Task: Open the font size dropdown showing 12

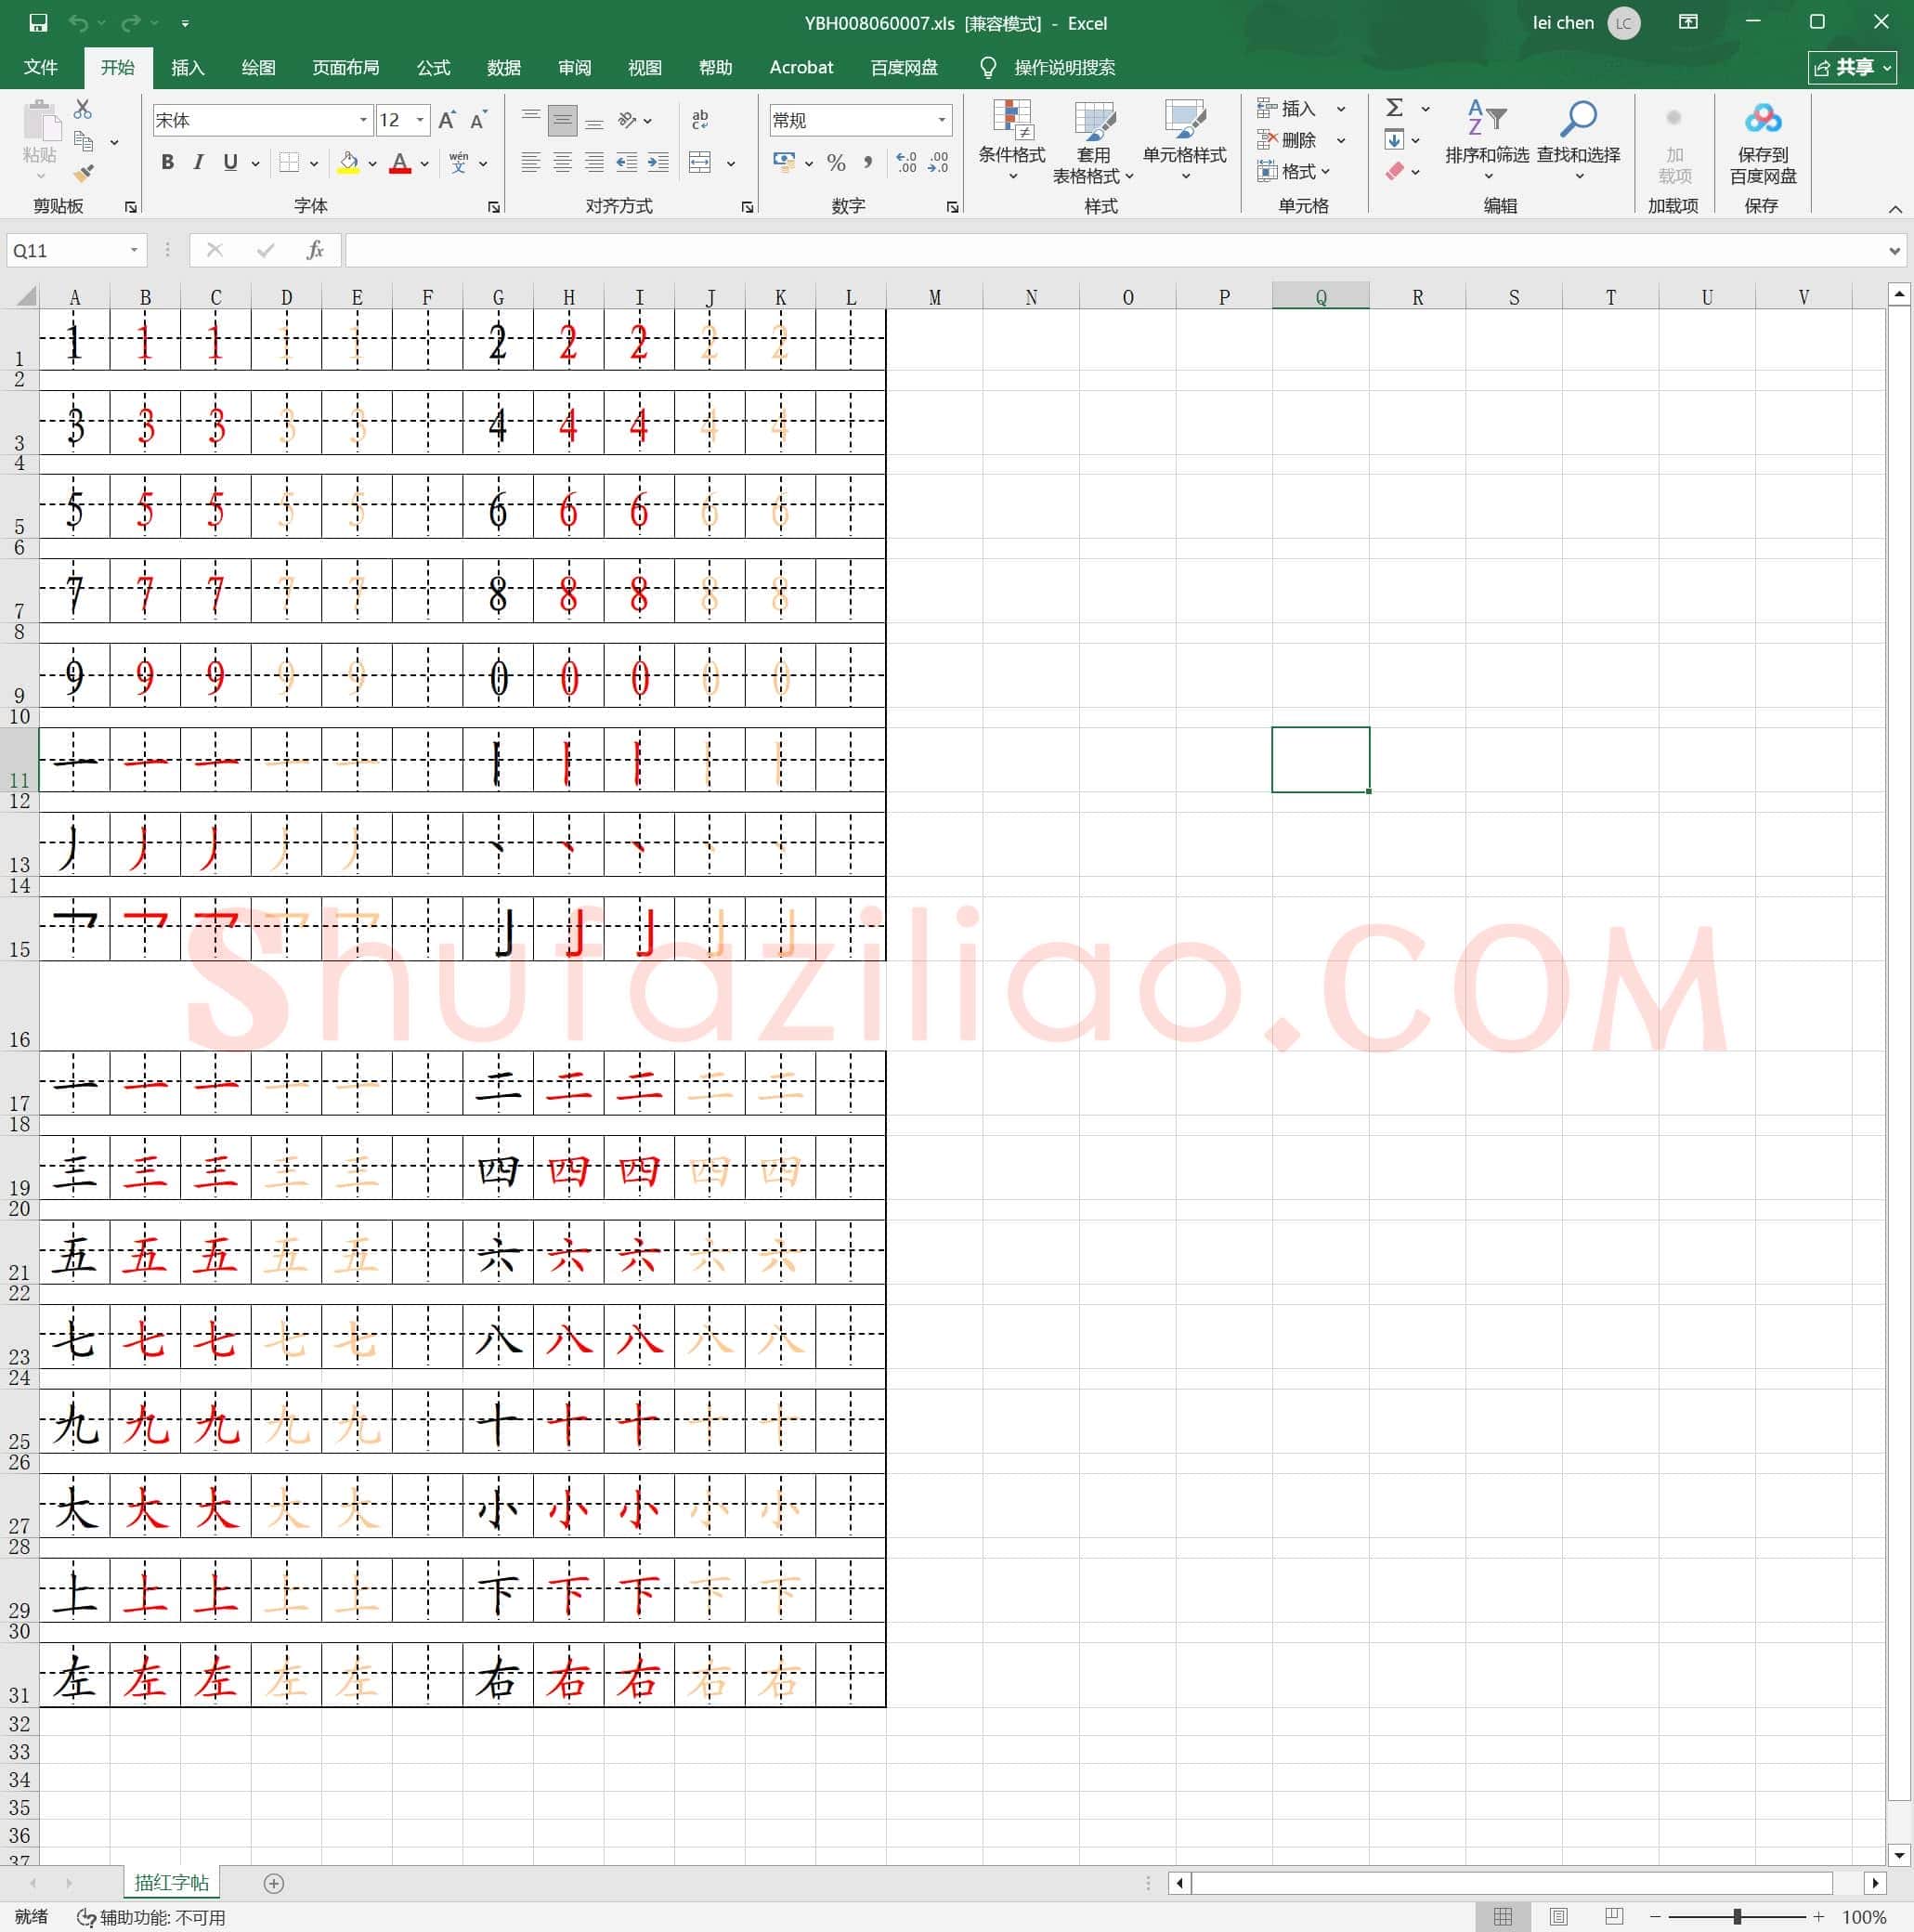Action: tap(403, 120)
